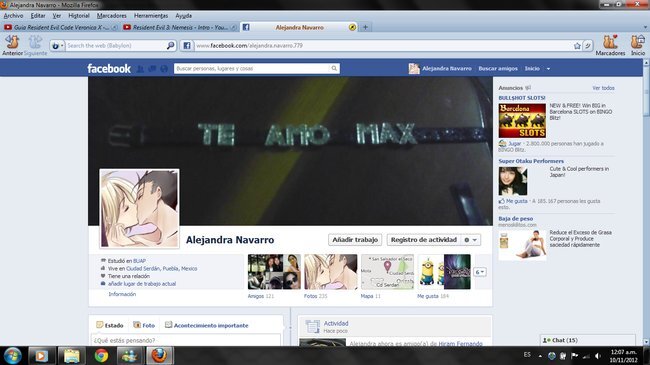The width and height of the screenshot is (650, 365).
Task: Click the Amigos thumbnail collage
Action: (274, 272)
